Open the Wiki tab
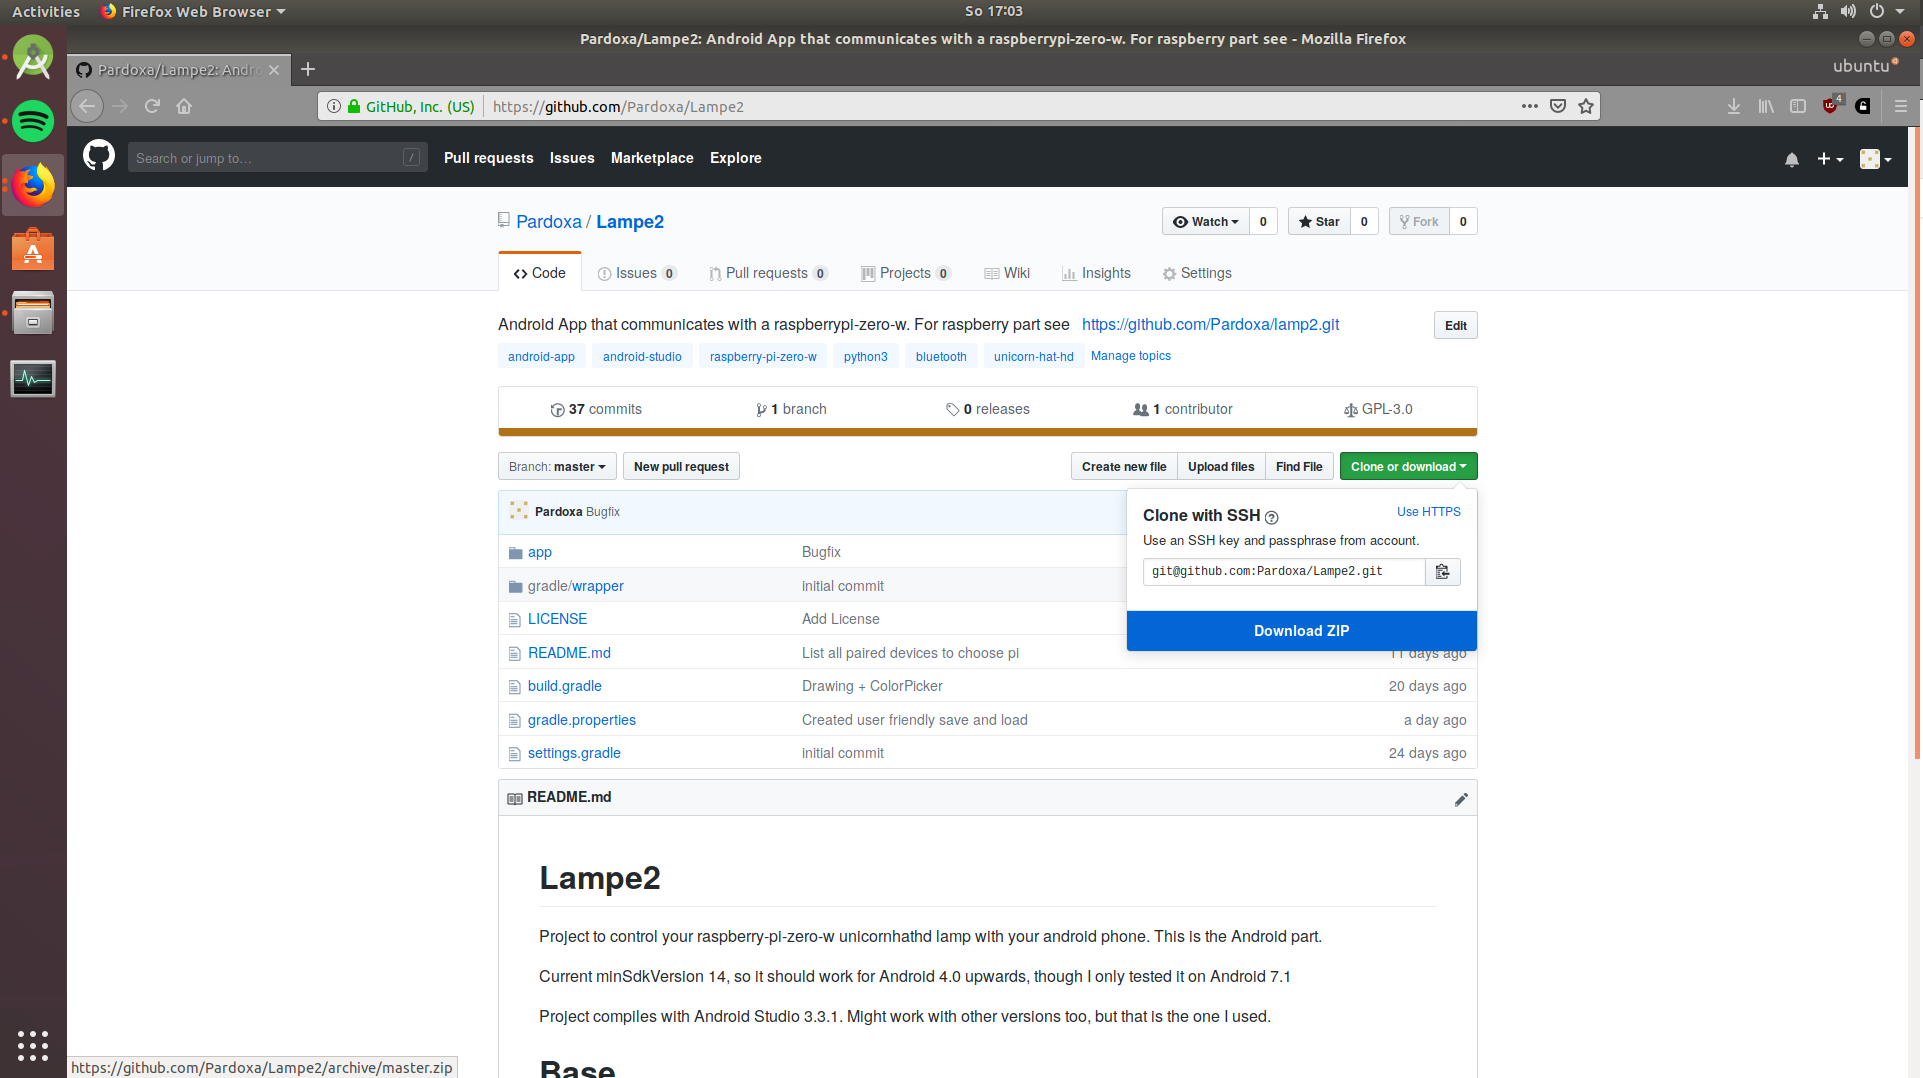 click(1007, 273)
